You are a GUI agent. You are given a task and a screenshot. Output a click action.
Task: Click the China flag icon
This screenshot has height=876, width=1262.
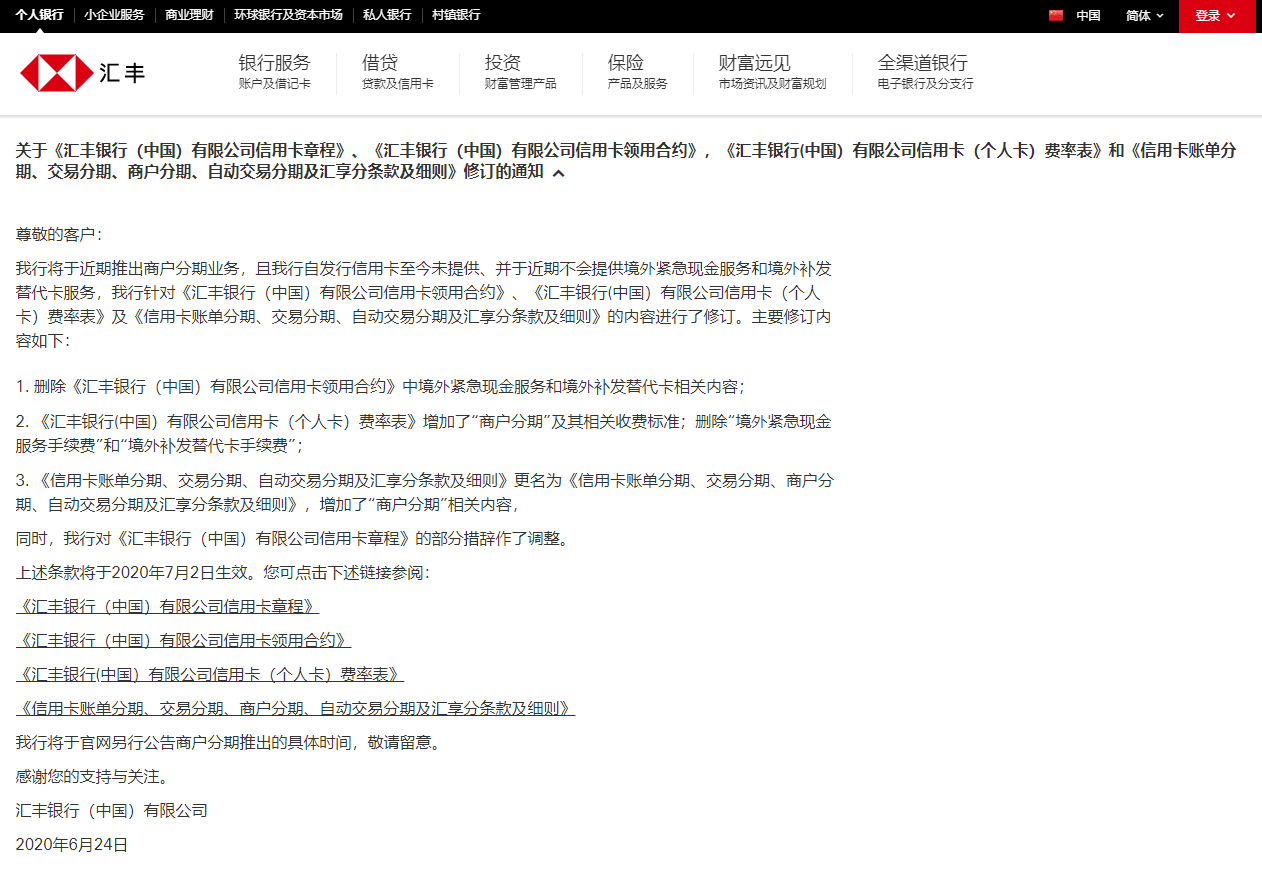1056,16
